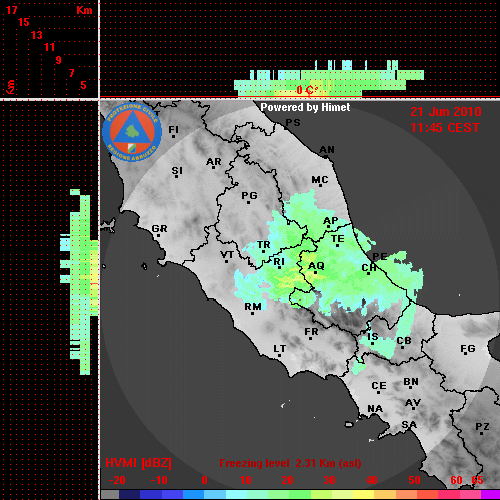Click the AN city label
Image resolution: width=500 pixels, height=500 pixels.
[327, 150]
